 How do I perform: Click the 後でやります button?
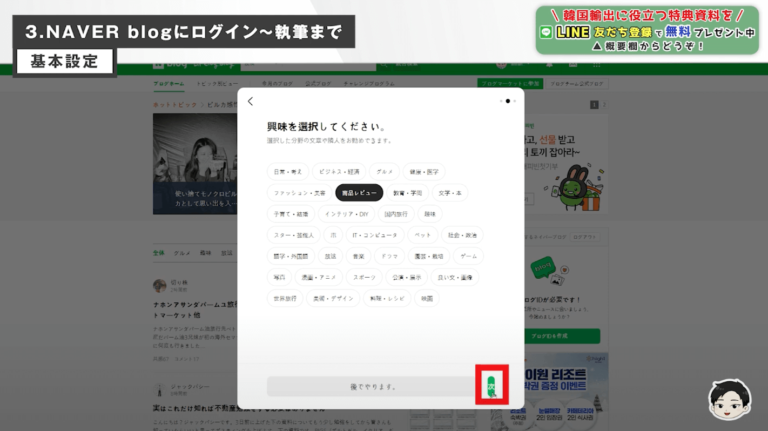pyautogui.click(x=373, y=386)
